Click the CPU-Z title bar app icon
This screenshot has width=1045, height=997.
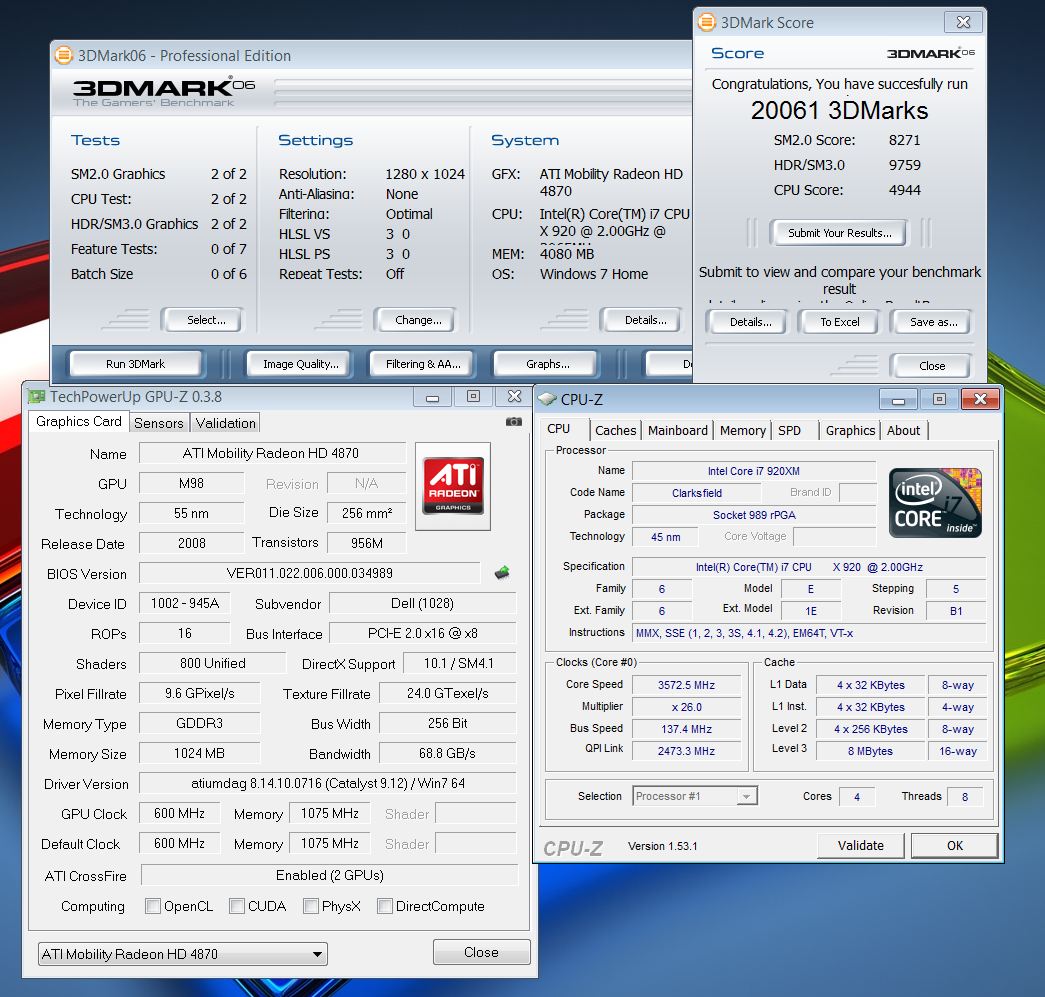click(x=546, y=399)
